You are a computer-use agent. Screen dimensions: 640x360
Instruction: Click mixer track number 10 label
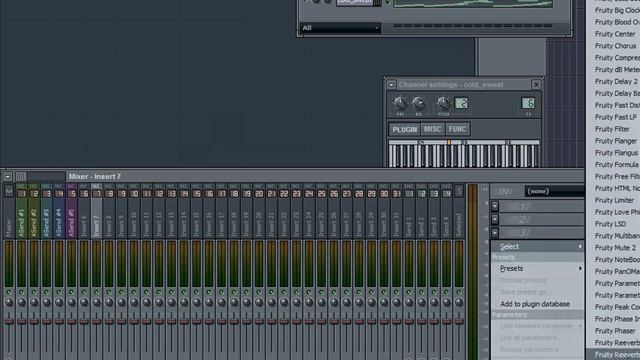click(x=134, y=194)
